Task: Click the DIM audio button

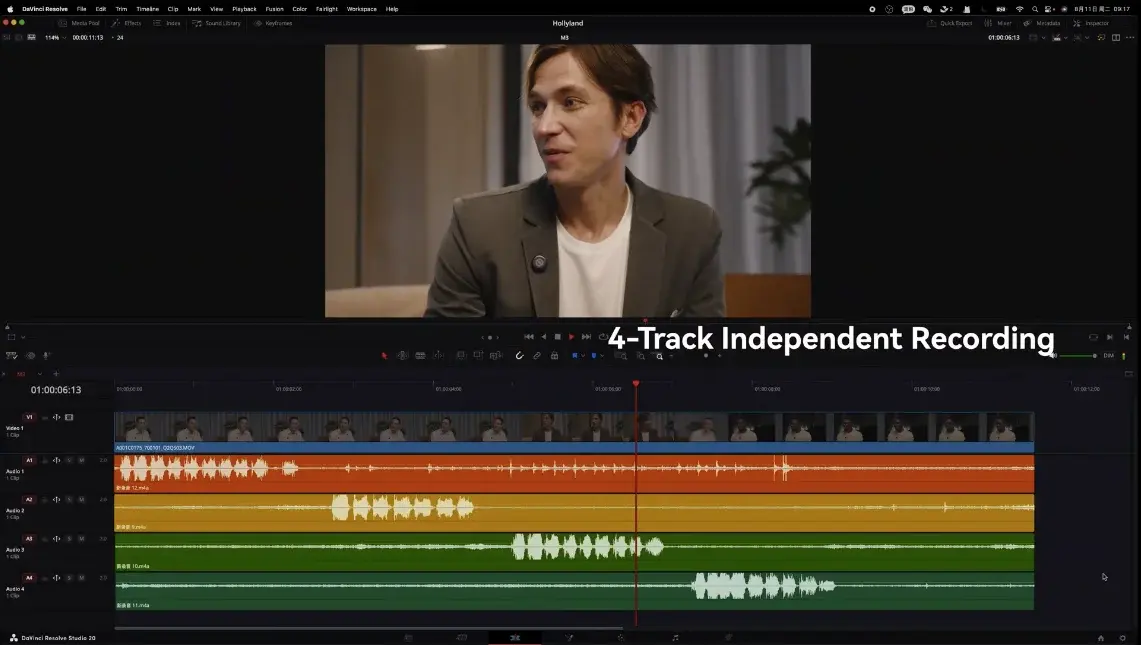Action: point(1108,356)
